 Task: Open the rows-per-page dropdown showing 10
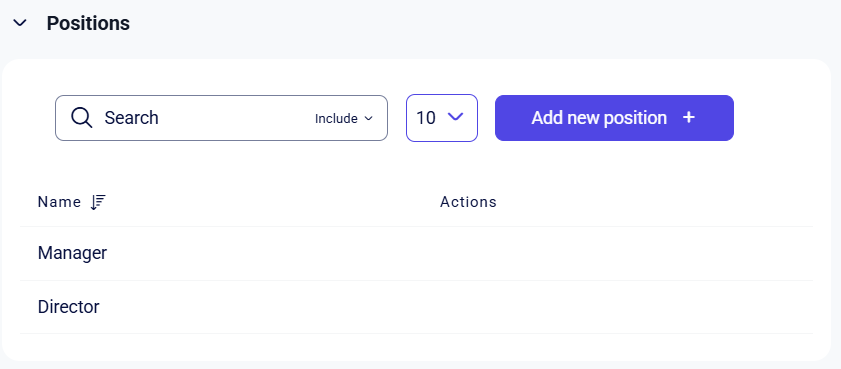point(442,118)
